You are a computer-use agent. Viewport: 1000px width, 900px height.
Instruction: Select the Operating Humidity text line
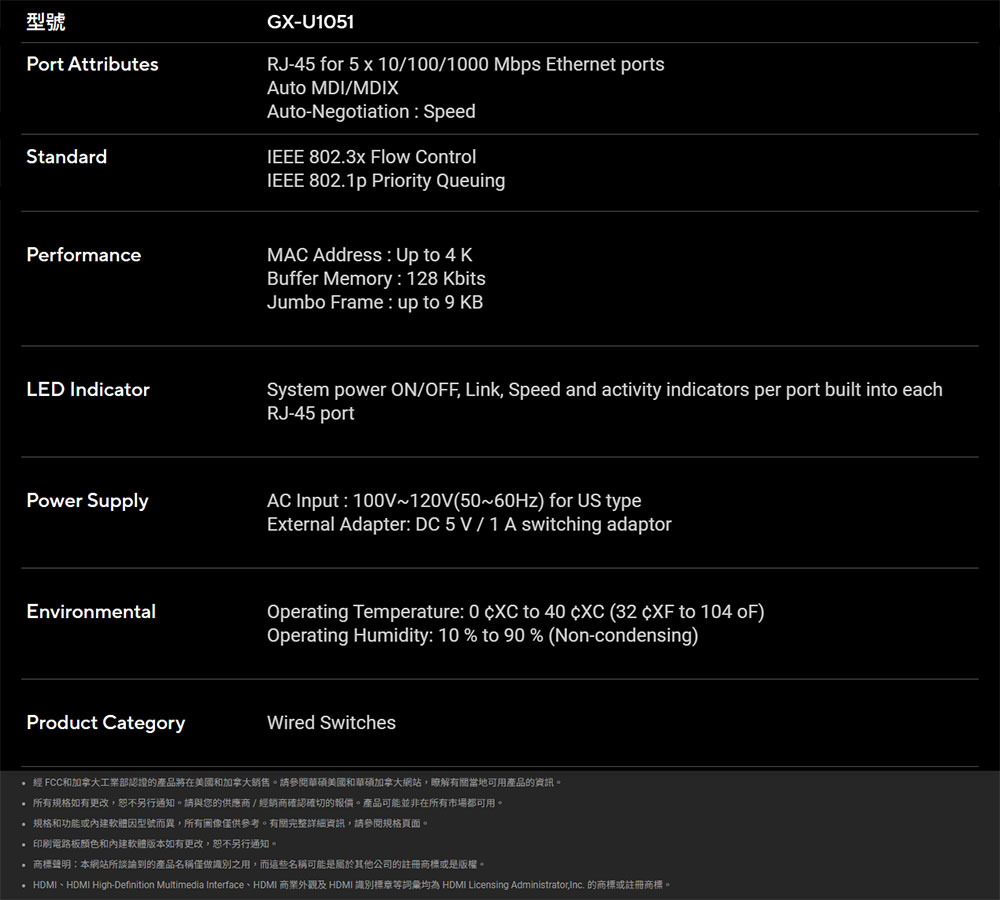(482, 636)
